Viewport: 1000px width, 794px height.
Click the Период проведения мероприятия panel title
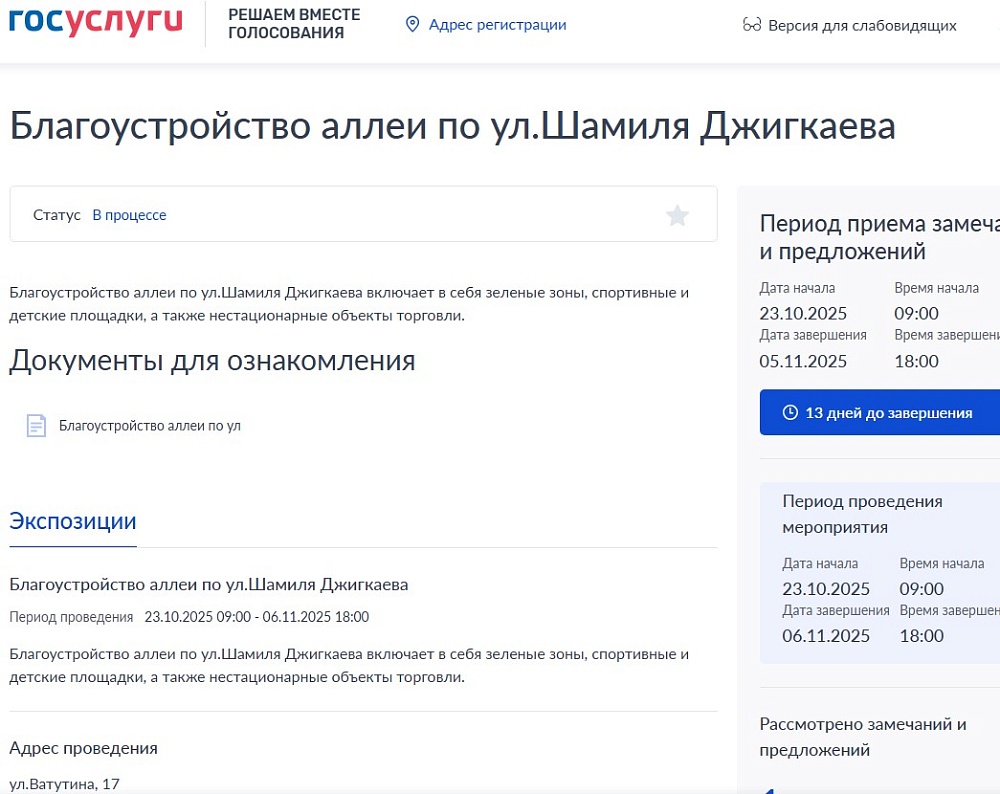862,514
